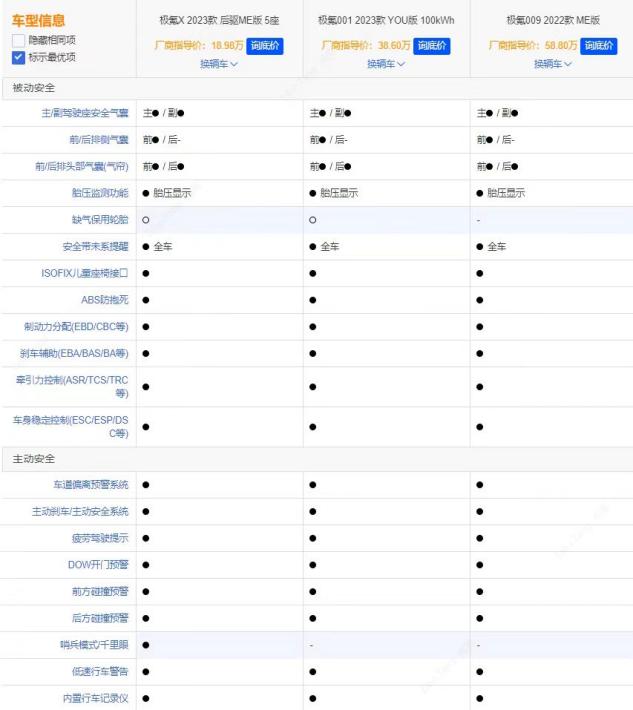The image size is (633, 710).
Task: Open 换辆车 dropdown under 极氪X
Action: click(219, 64)
